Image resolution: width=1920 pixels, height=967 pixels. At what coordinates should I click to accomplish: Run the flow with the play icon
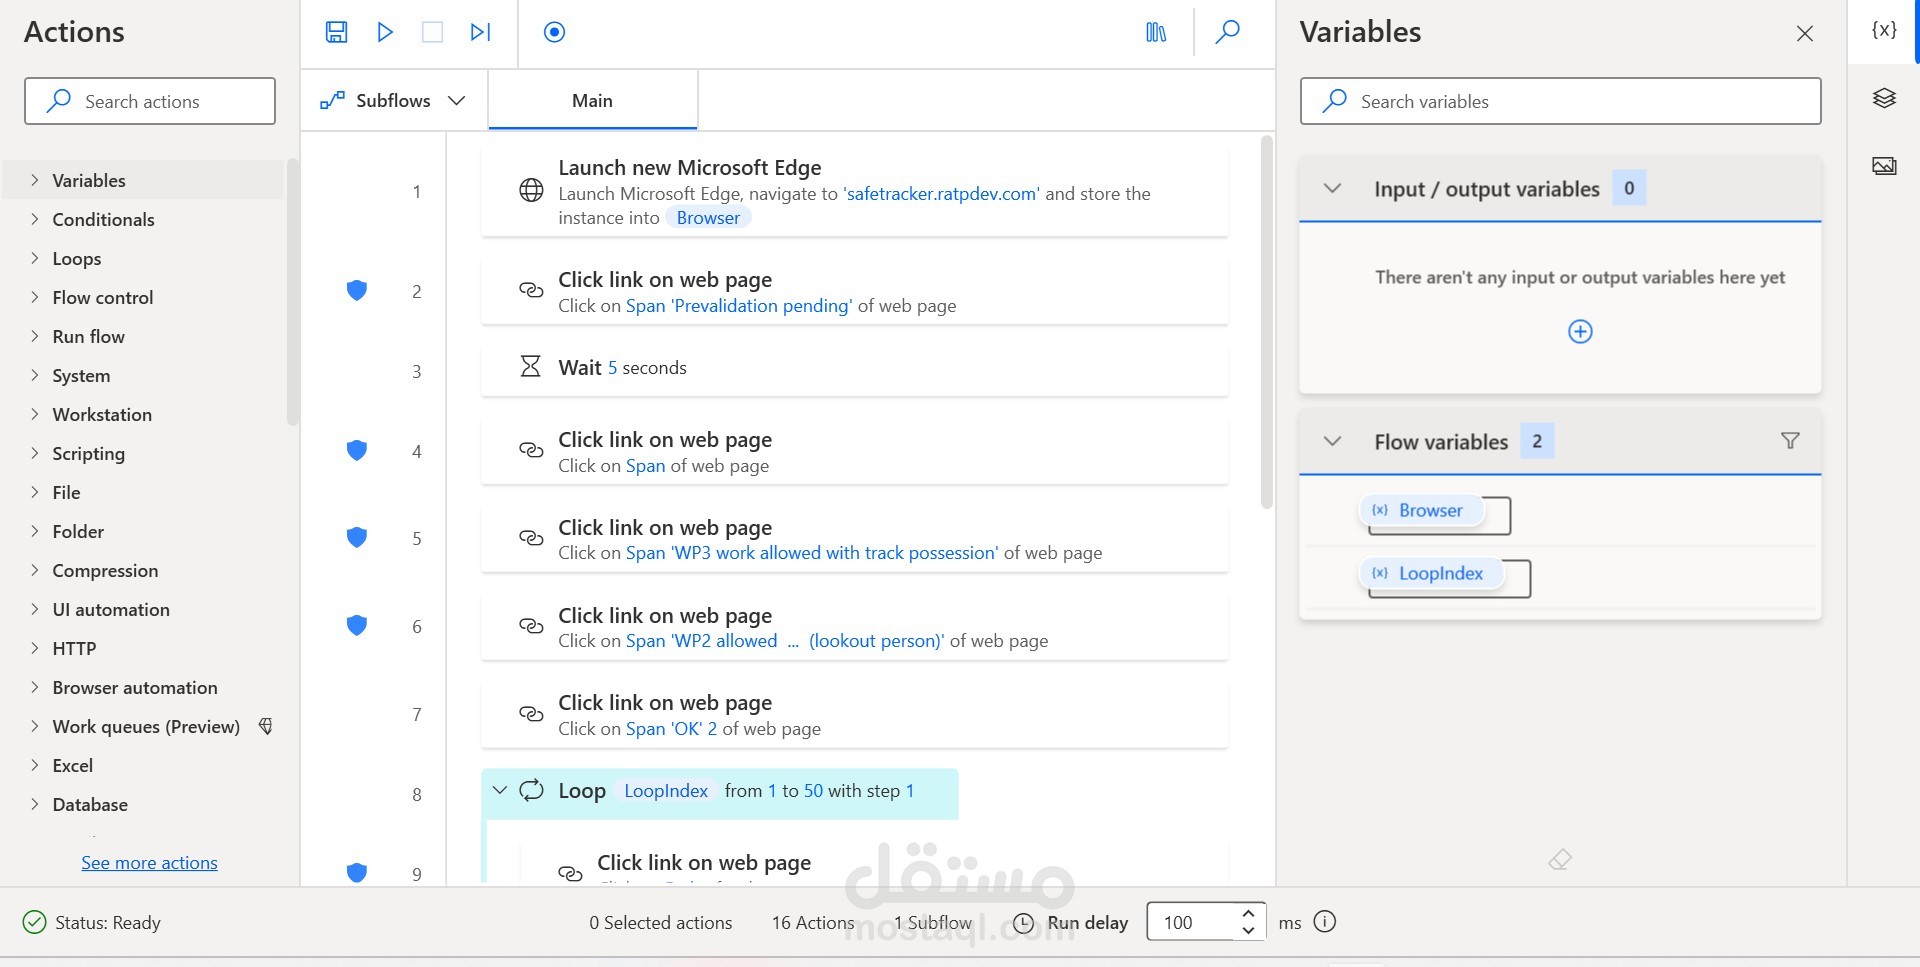point(384,32)
